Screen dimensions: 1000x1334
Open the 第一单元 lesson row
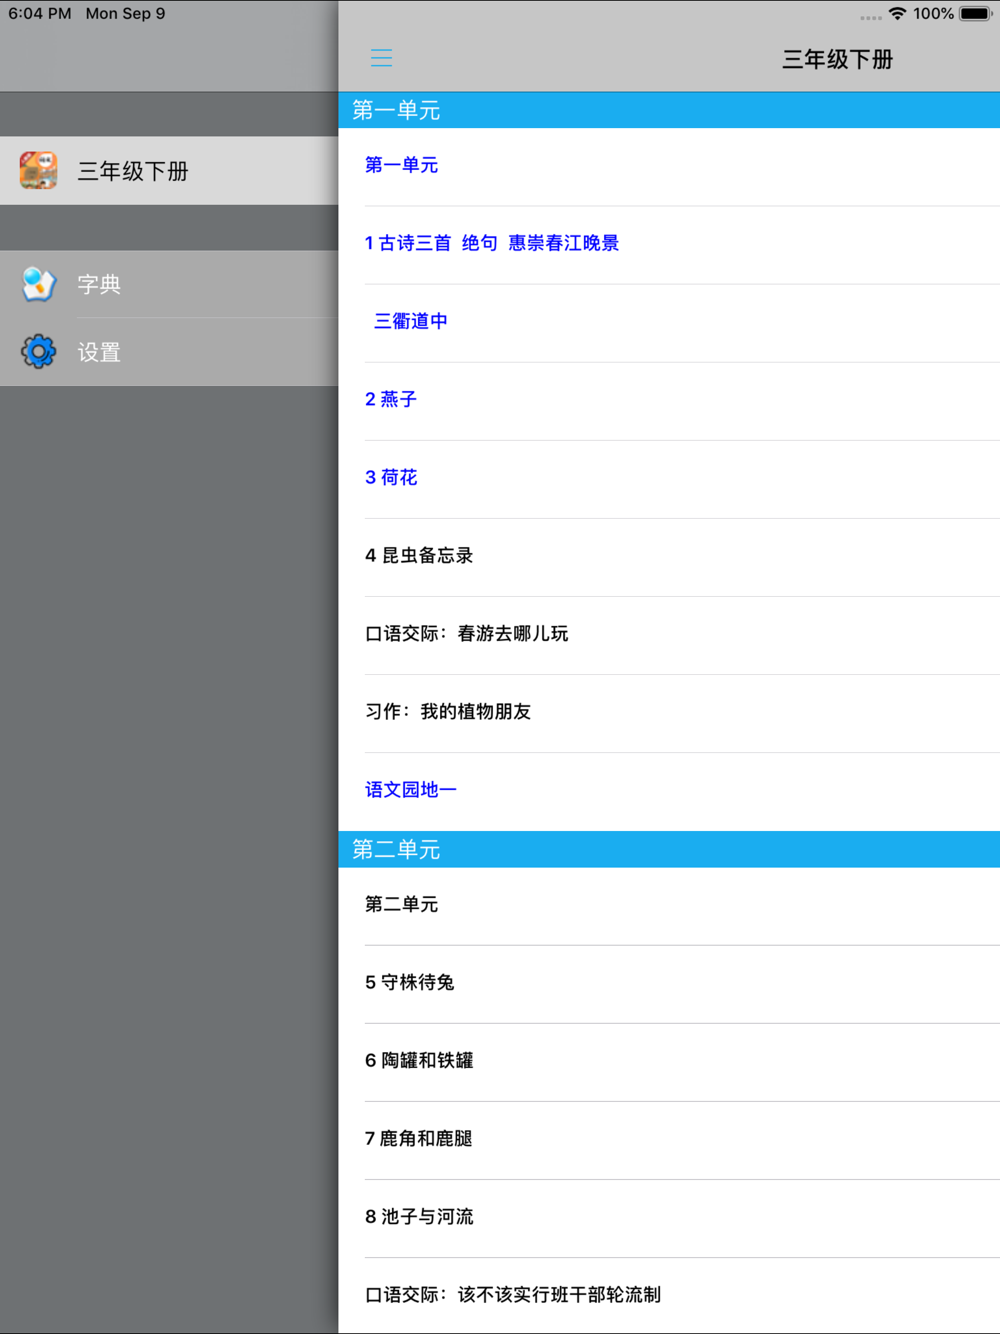[669, 166]
